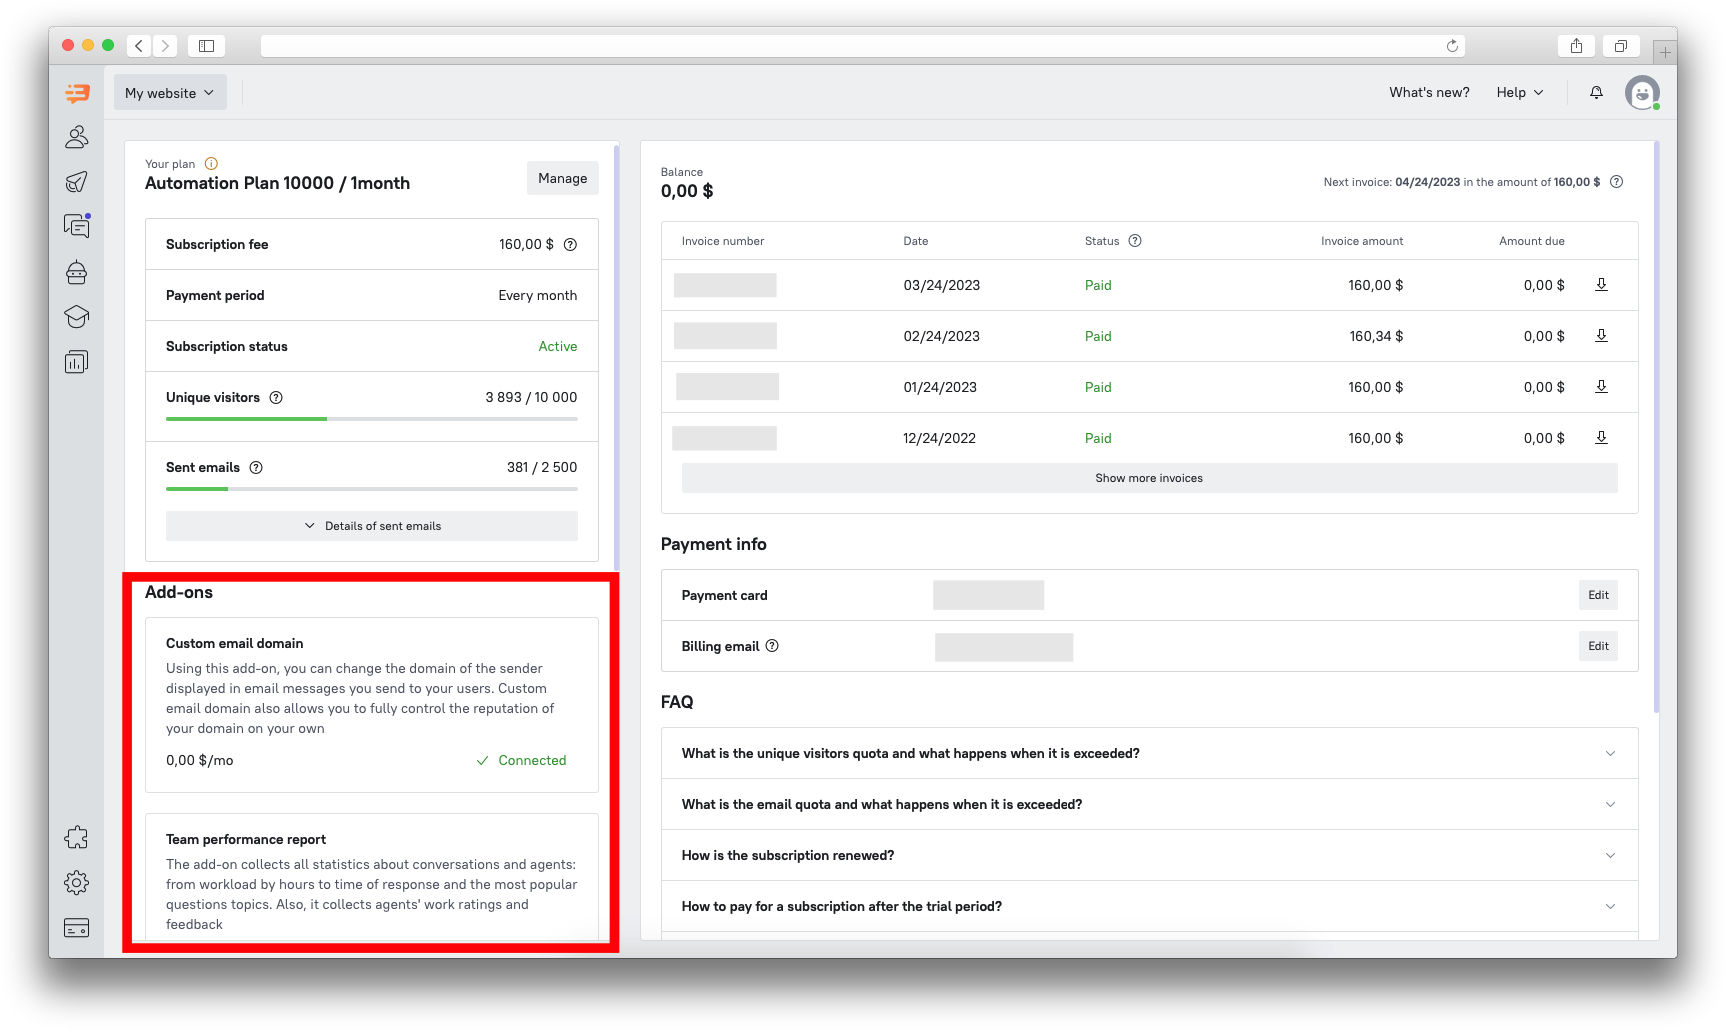Edit the Billing email

point(1598,646)
